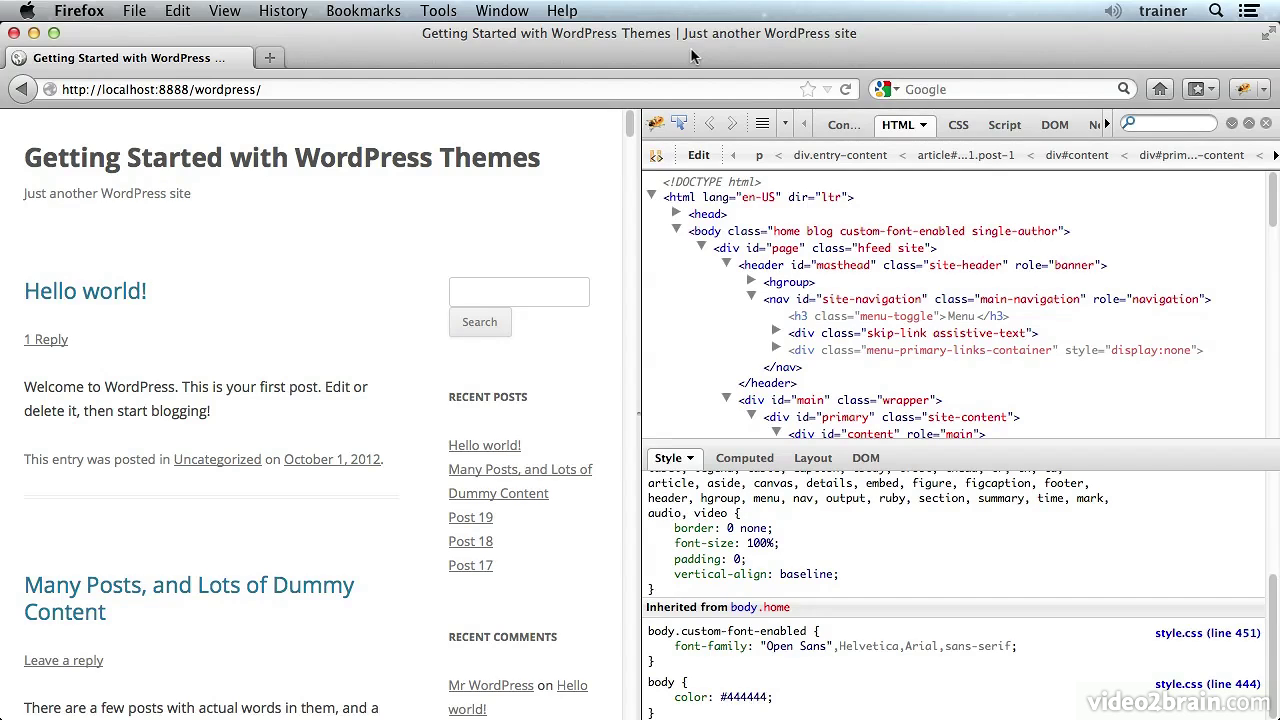Click search magnifier in Google box

(x=1123, y=89)
